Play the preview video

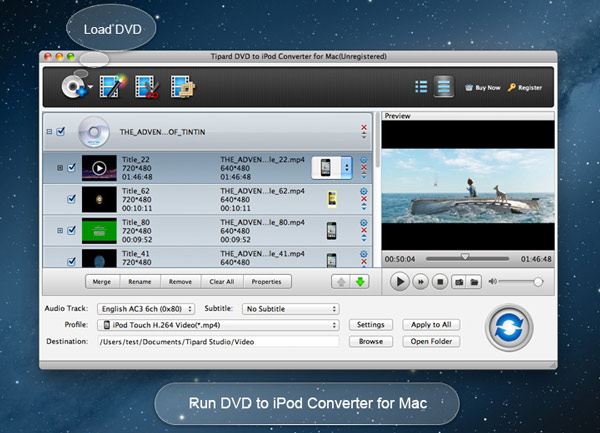399,282
